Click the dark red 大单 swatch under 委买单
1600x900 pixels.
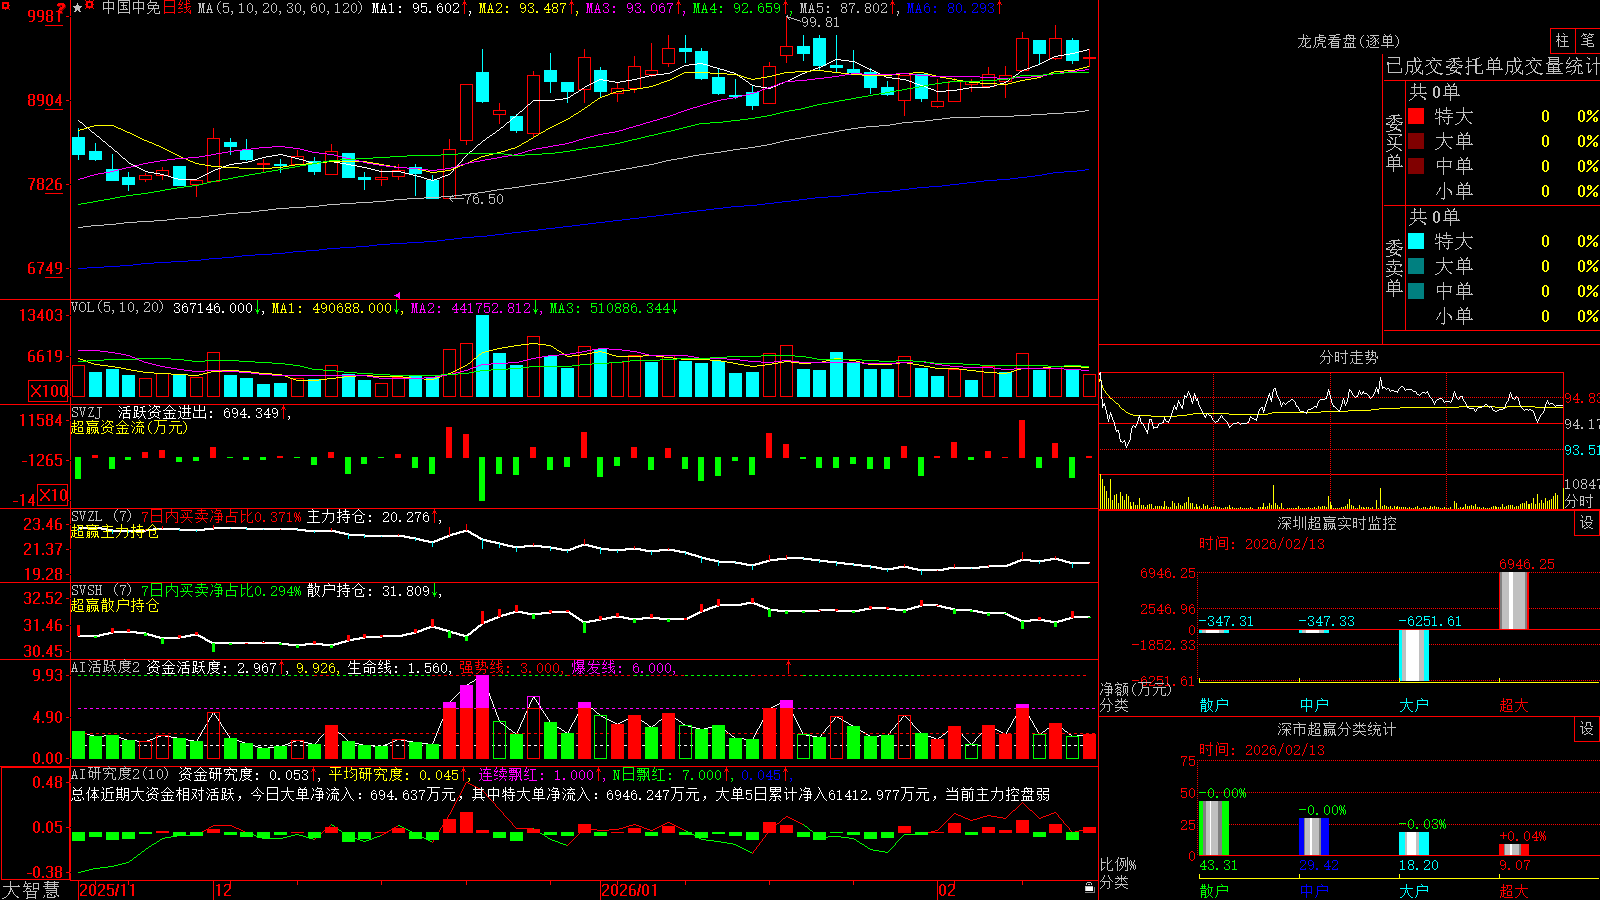click(x=1416, y=141)
